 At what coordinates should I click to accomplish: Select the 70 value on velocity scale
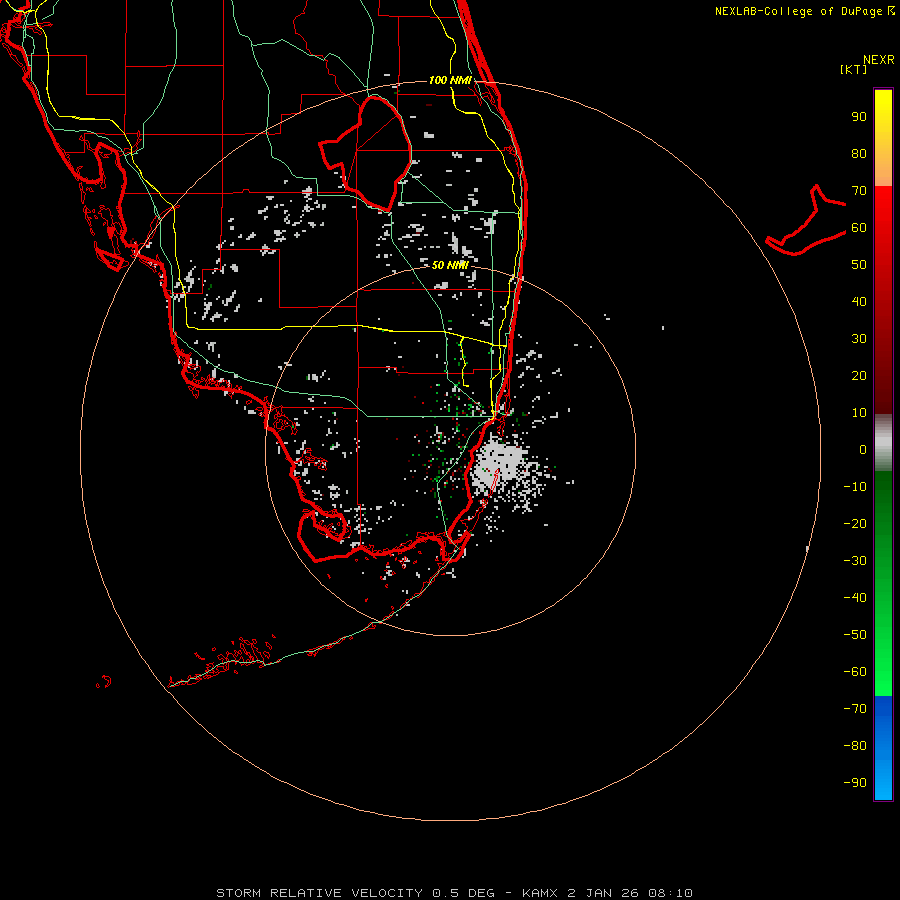point(859,191)
